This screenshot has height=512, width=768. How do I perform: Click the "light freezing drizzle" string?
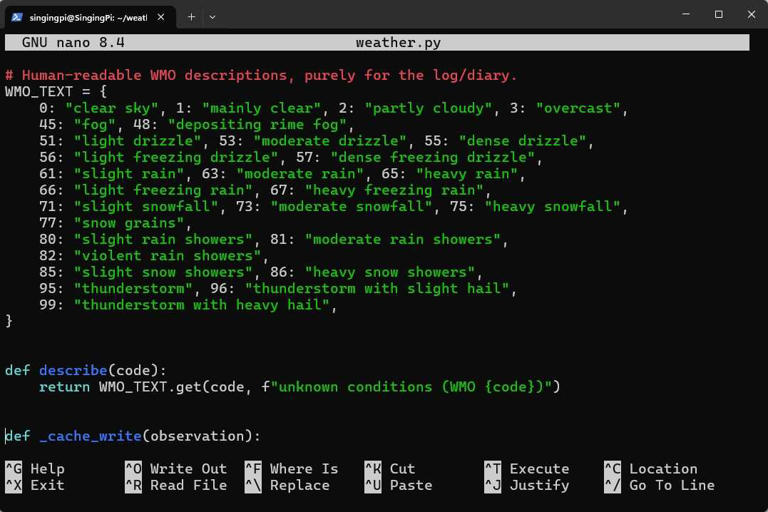176,157
